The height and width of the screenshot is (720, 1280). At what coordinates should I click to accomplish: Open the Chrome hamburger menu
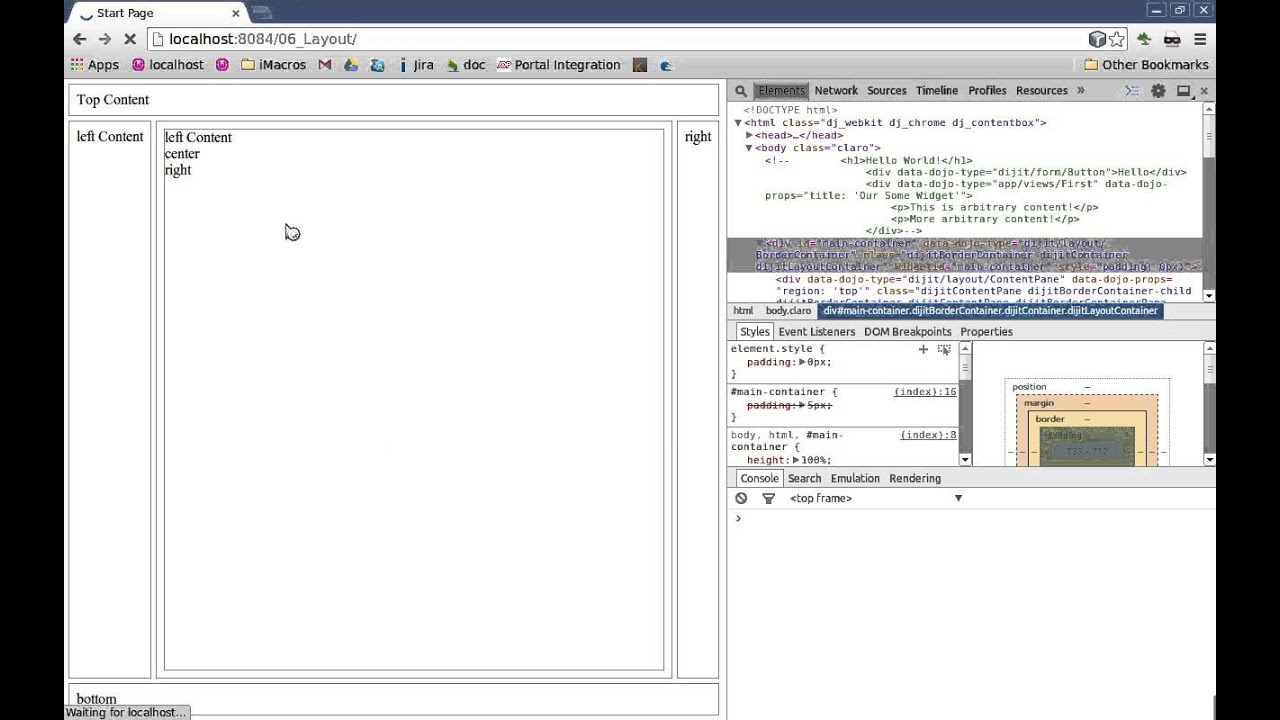(1200, 39)
